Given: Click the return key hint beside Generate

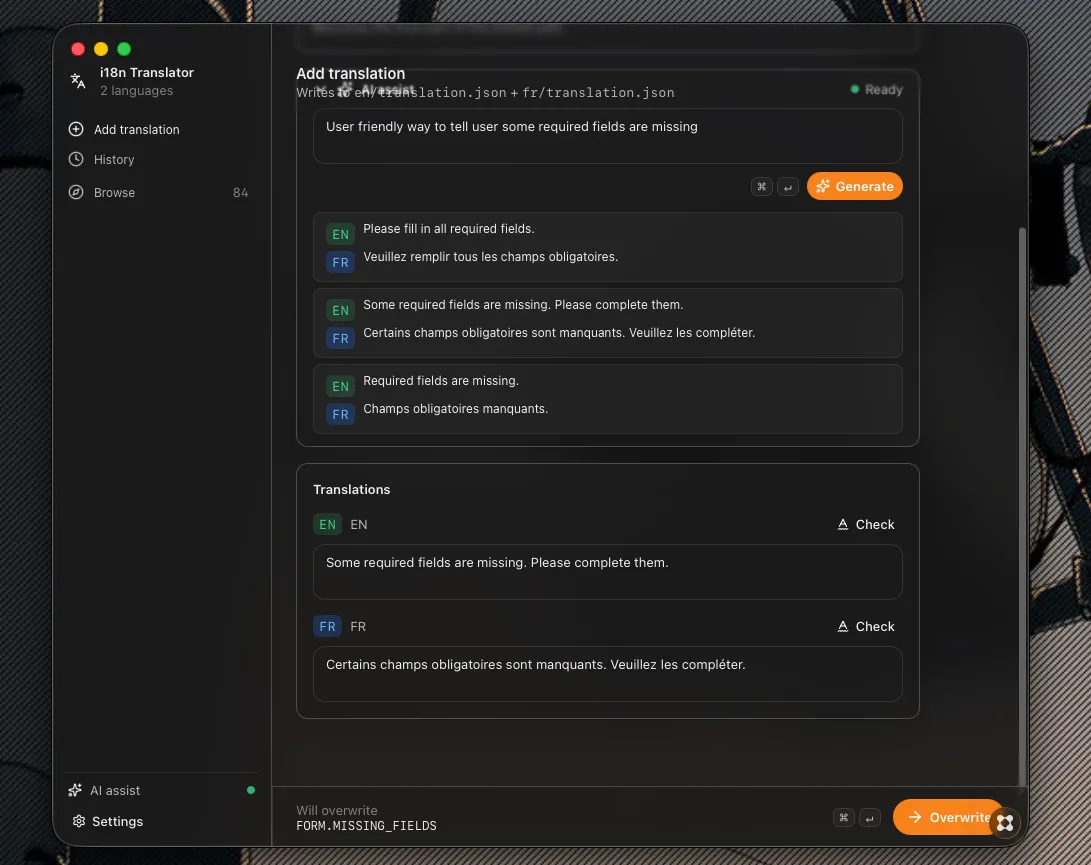Looking at the screenshot, I should [x=788, y=187].
